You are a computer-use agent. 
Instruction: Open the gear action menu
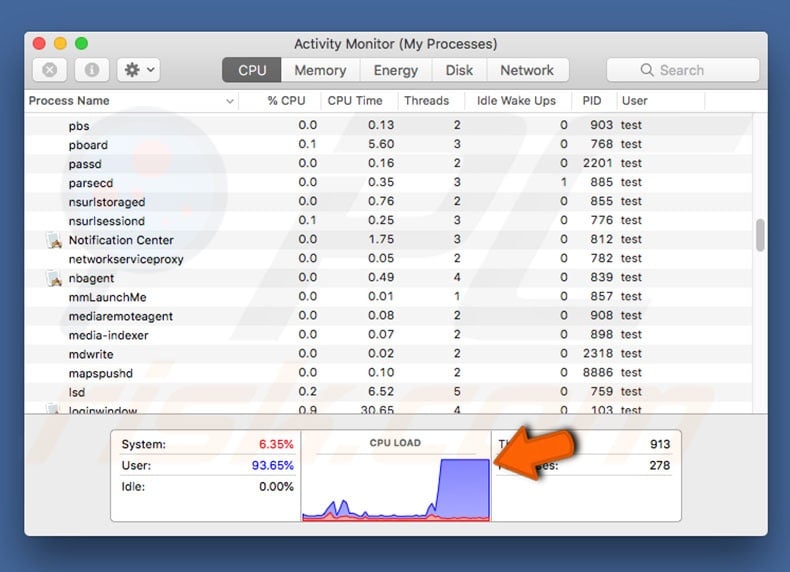tap(138, 70)
